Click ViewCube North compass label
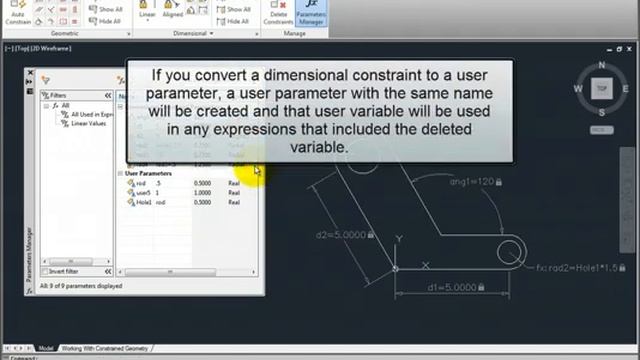The image size is (640, 360). [602, 65]
